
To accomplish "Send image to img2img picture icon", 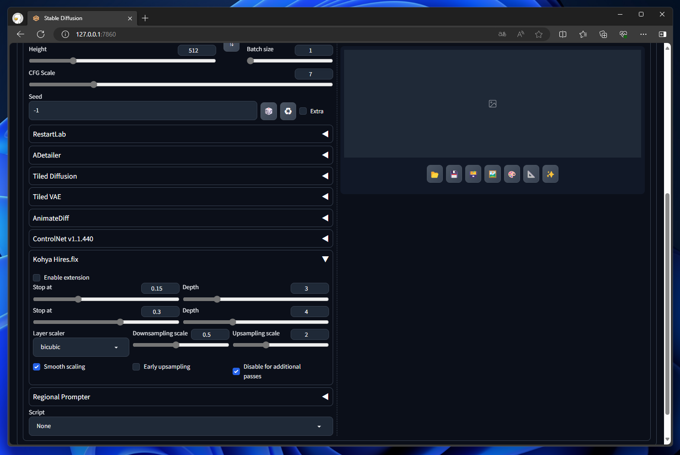I will coord(492,174).
